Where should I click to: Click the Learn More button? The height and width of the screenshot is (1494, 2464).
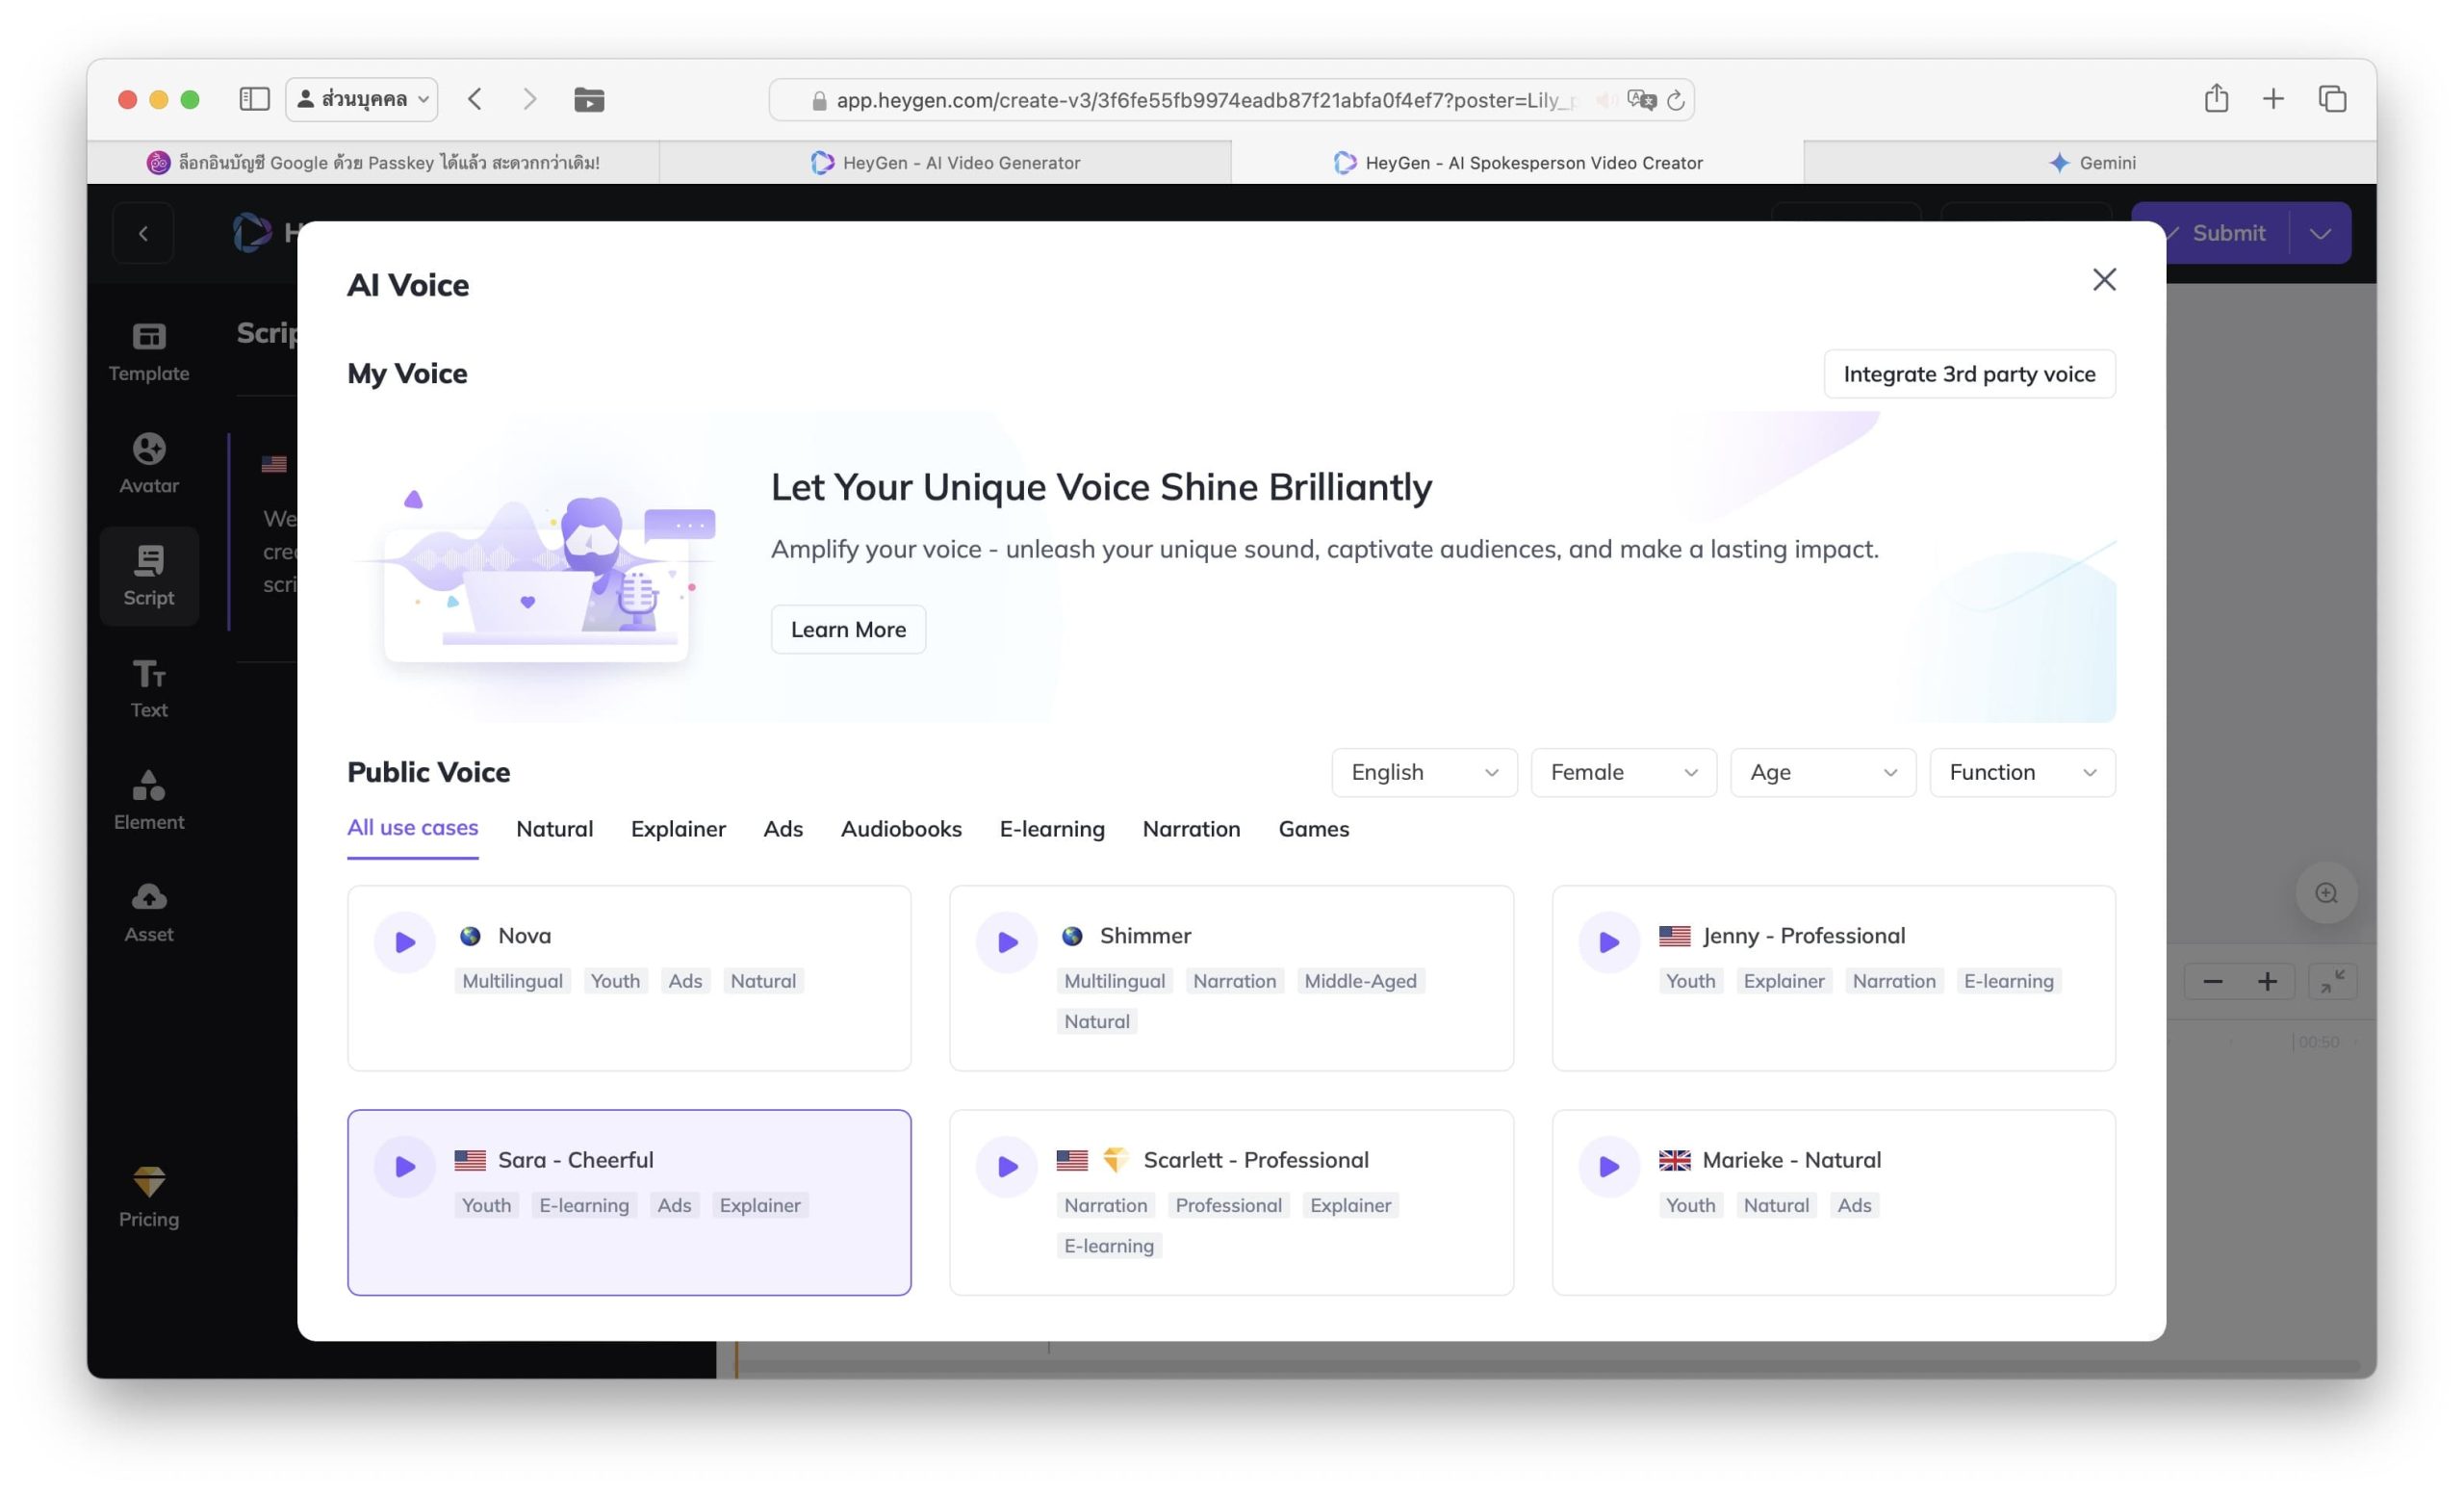tap(847, 629)
